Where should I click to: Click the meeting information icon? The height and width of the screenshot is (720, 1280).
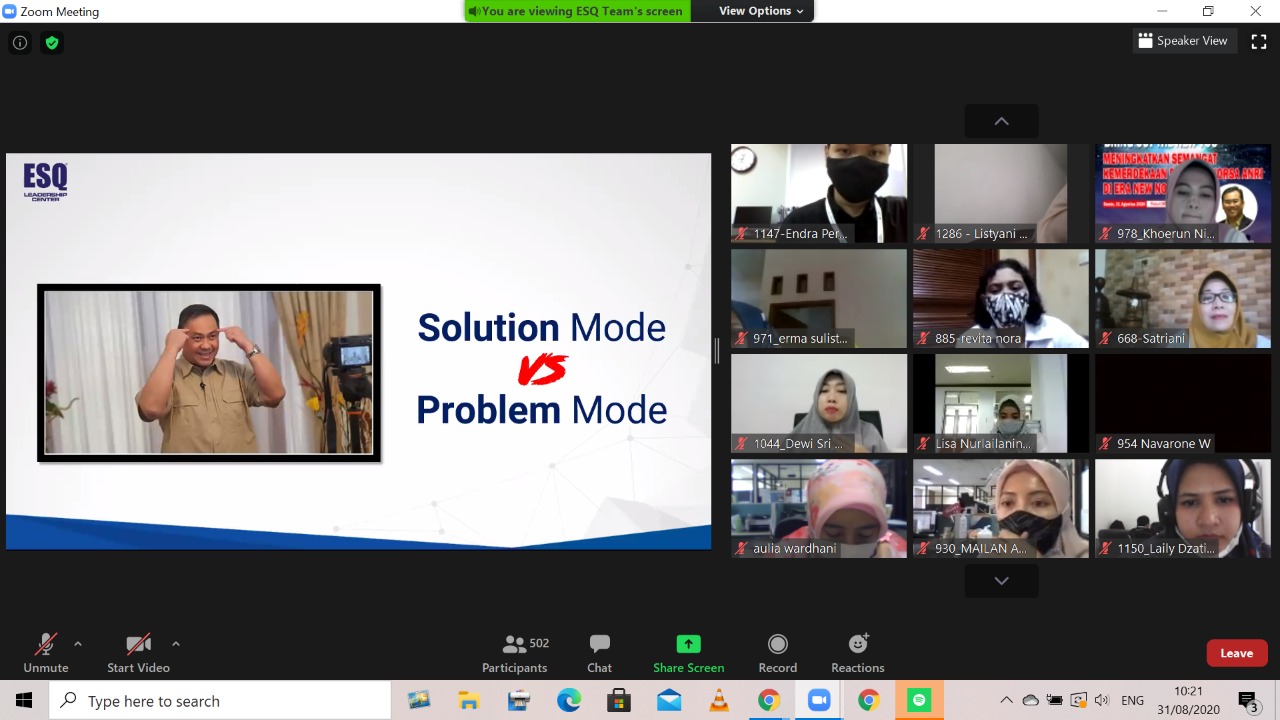pos(20,43)
